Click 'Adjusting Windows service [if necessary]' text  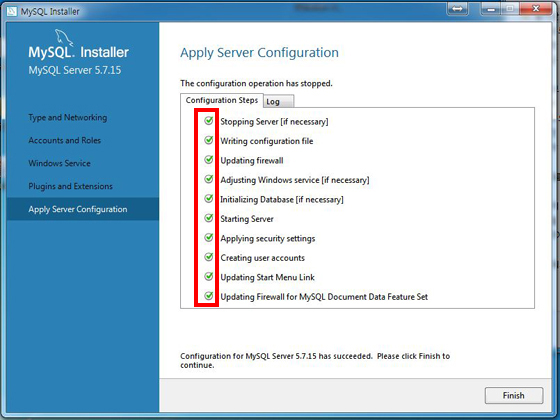(x=295, y=180)
